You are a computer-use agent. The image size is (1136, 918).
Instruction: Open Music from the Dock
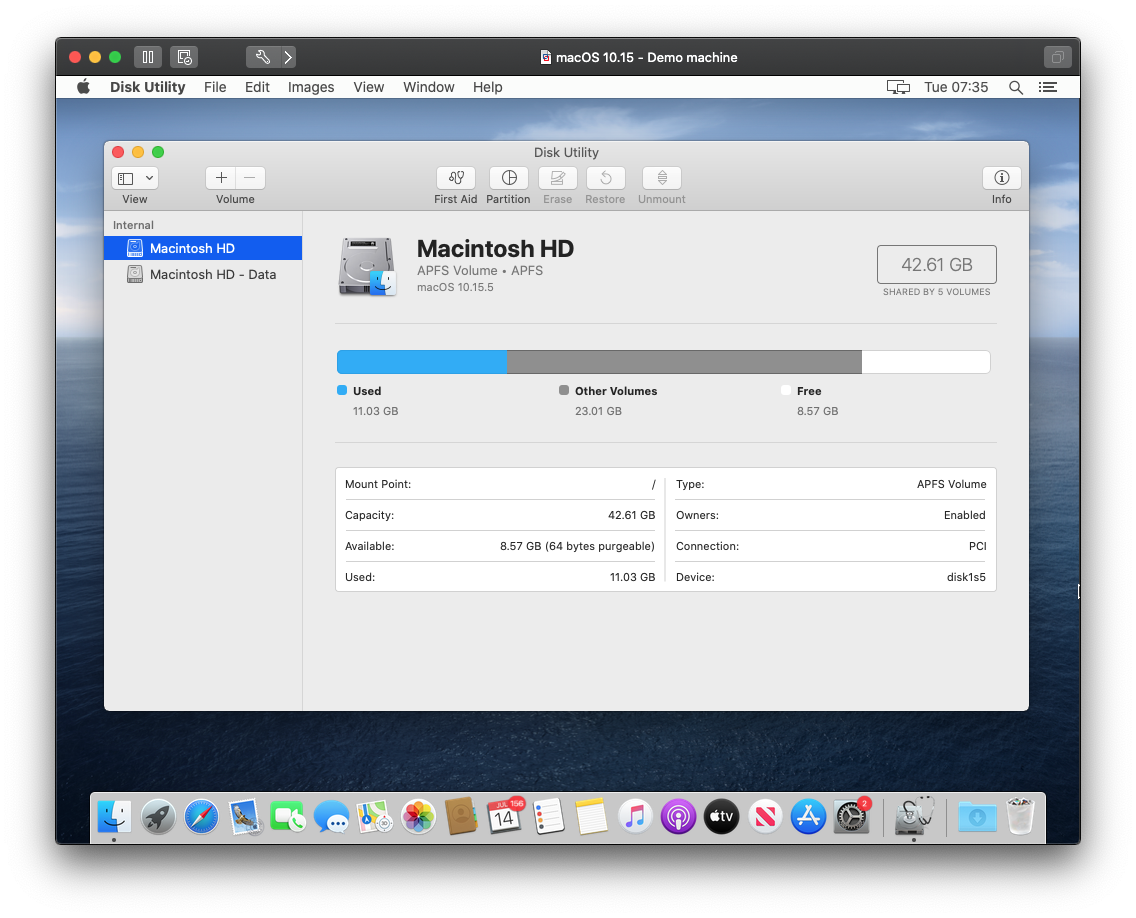tap(635, 817)
